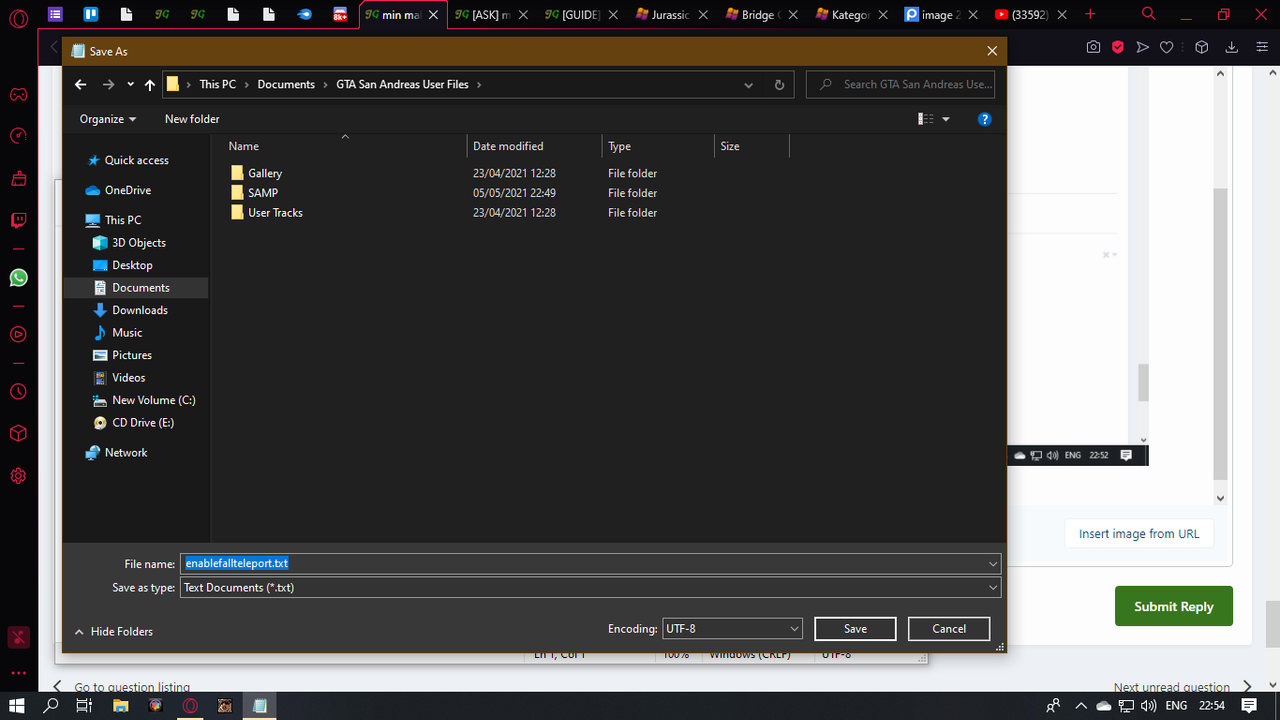Open the Save as type dropdown
Screen dimensions: 1280x720
(x=992, y=588)
